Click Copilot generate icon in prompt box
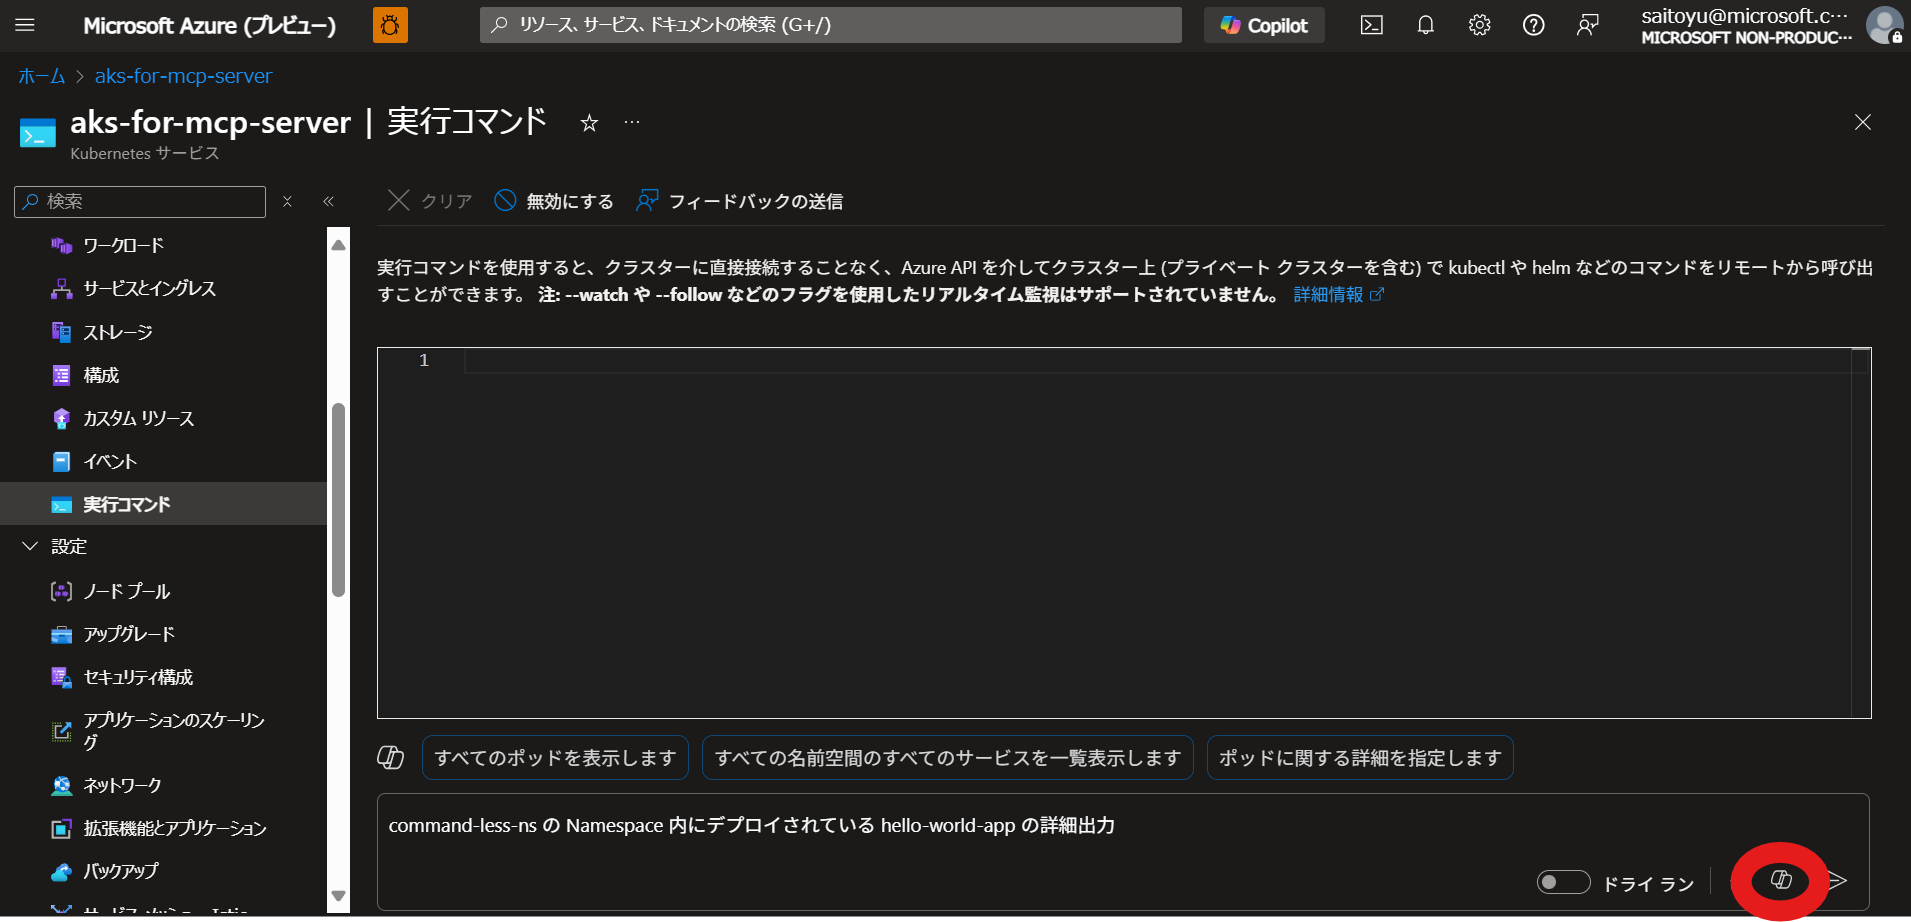Viewport: 1911px width, 922px height. (x=1780, y=880)
